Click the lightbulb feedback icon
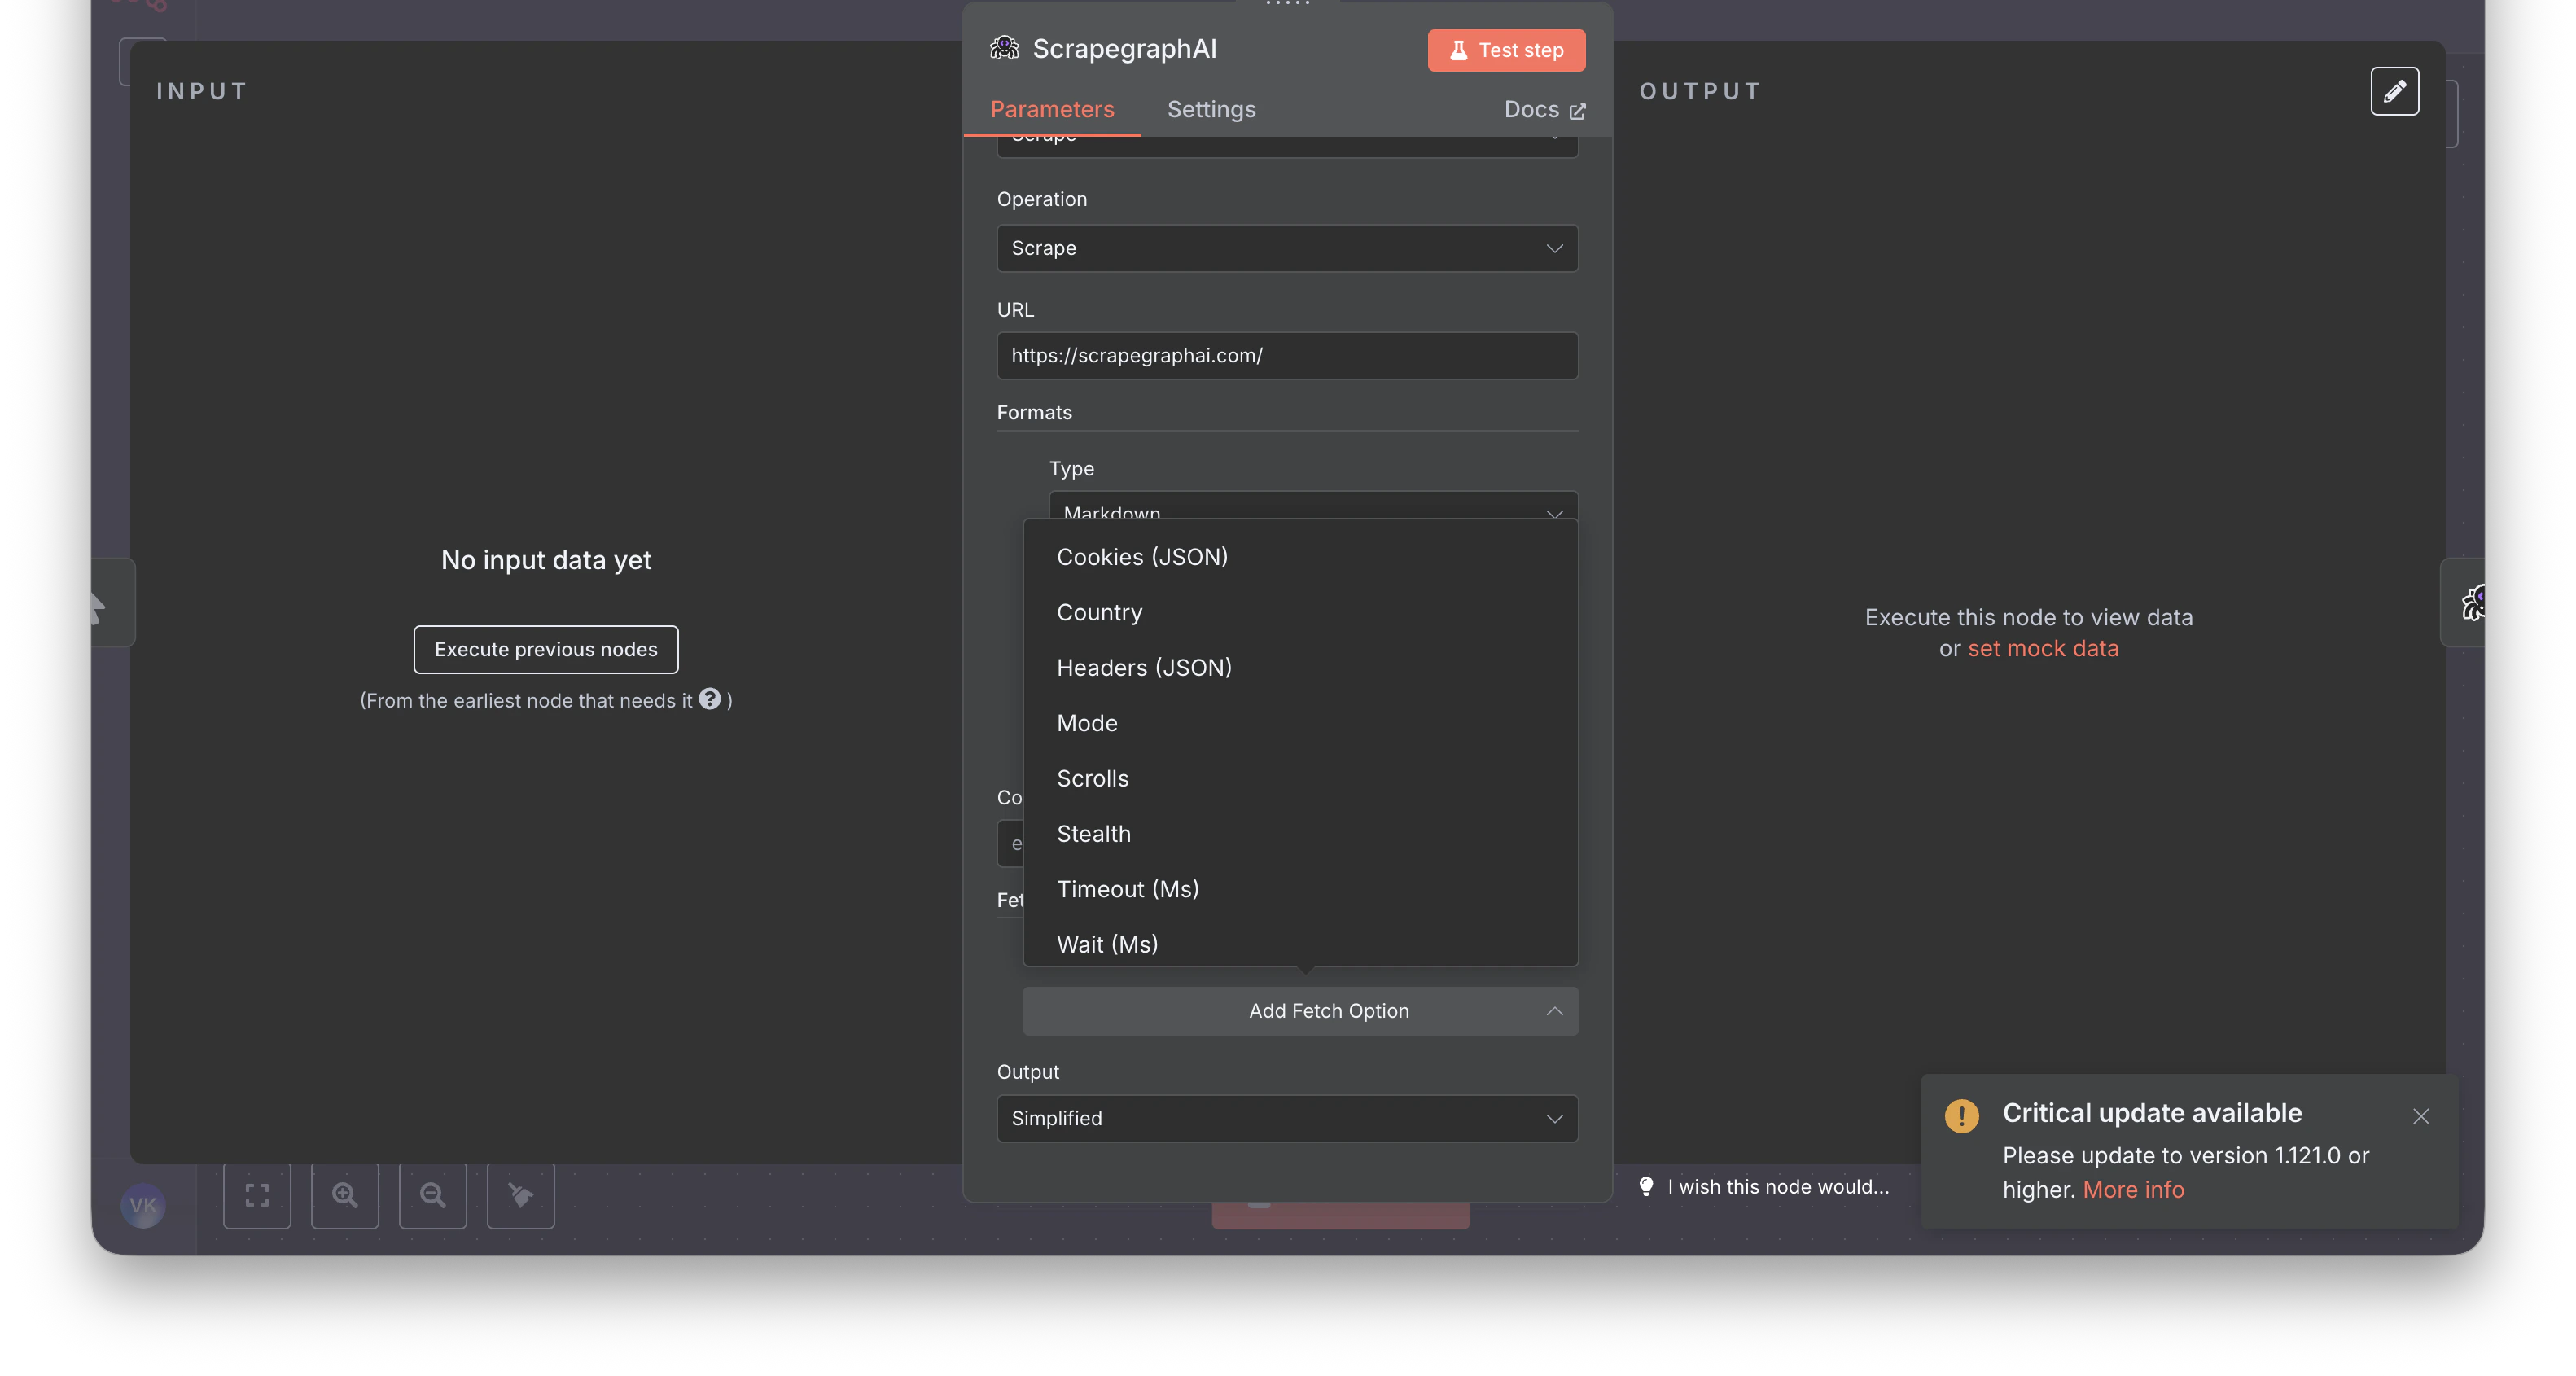Viewport: 2576px width, 1376px height. pos(1646,1186)
